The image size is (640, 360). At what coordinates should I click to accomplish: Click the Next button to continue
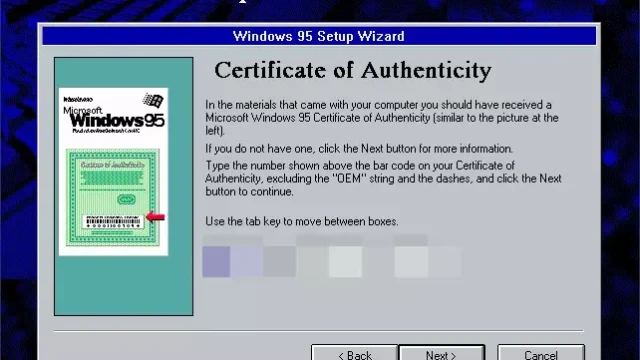[x=442, y=353]
